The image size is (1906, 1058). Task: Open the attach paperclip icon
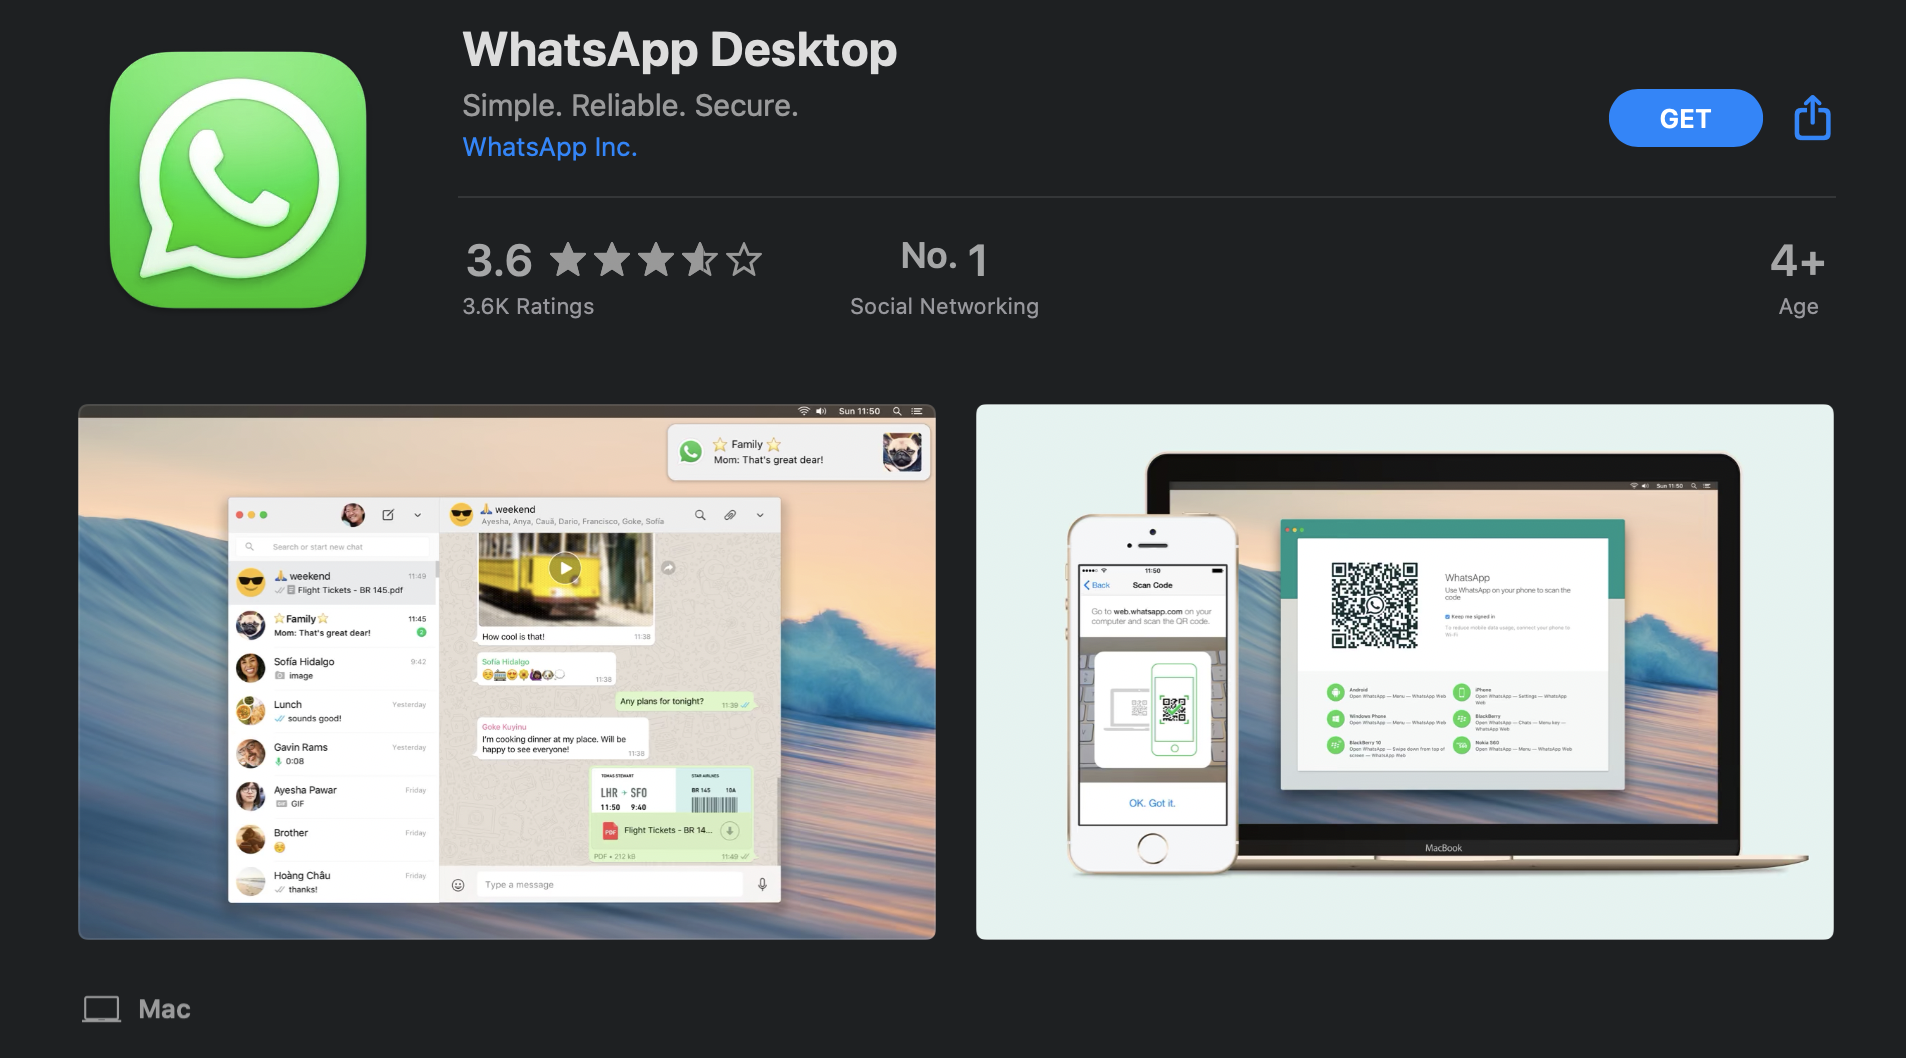(x=730, y=516)
